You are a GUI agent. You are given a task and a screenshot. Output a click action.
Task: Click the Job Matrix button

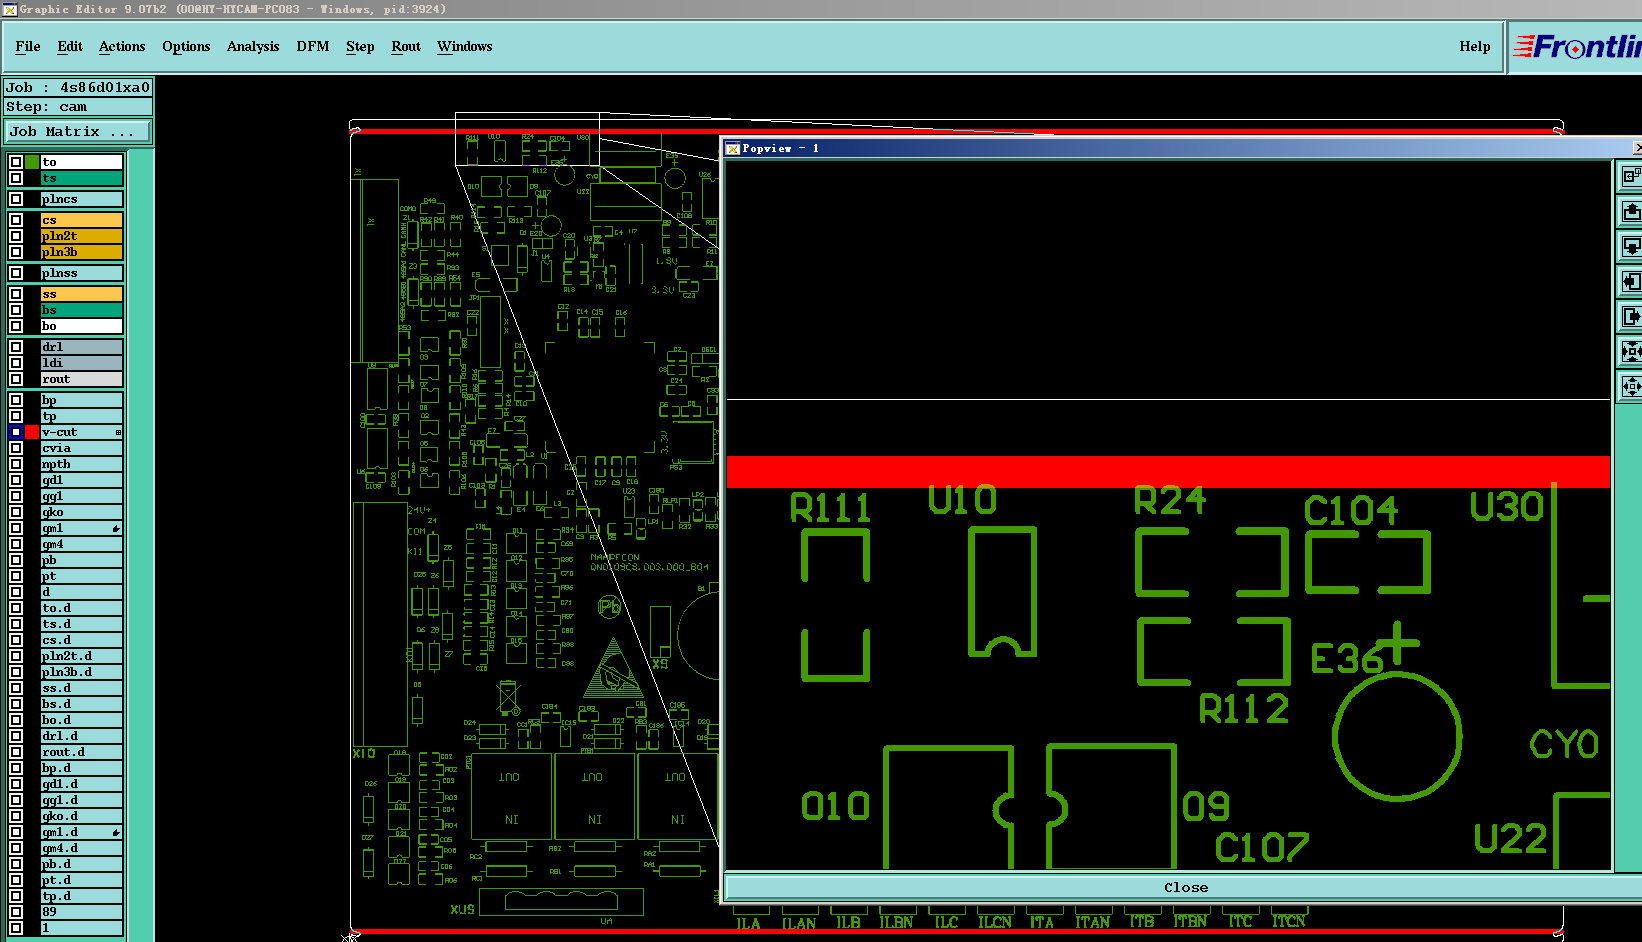78,131
